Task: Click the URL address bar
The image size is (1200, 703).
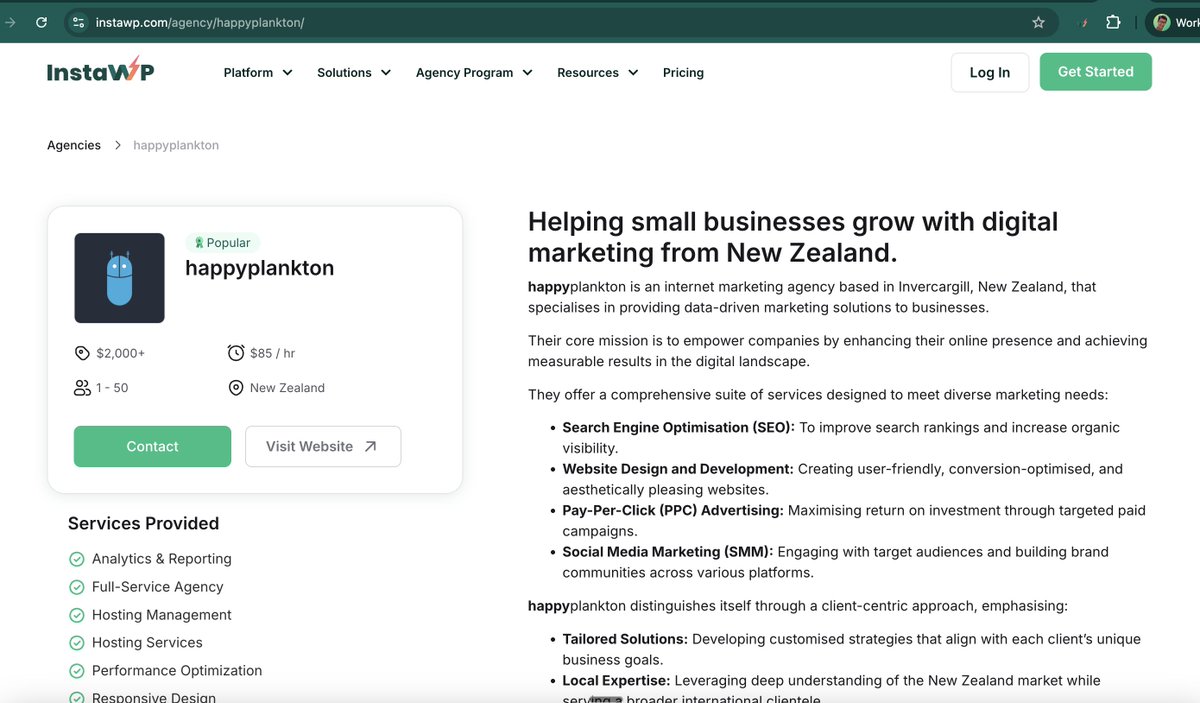Action: (x=560, y=22)
